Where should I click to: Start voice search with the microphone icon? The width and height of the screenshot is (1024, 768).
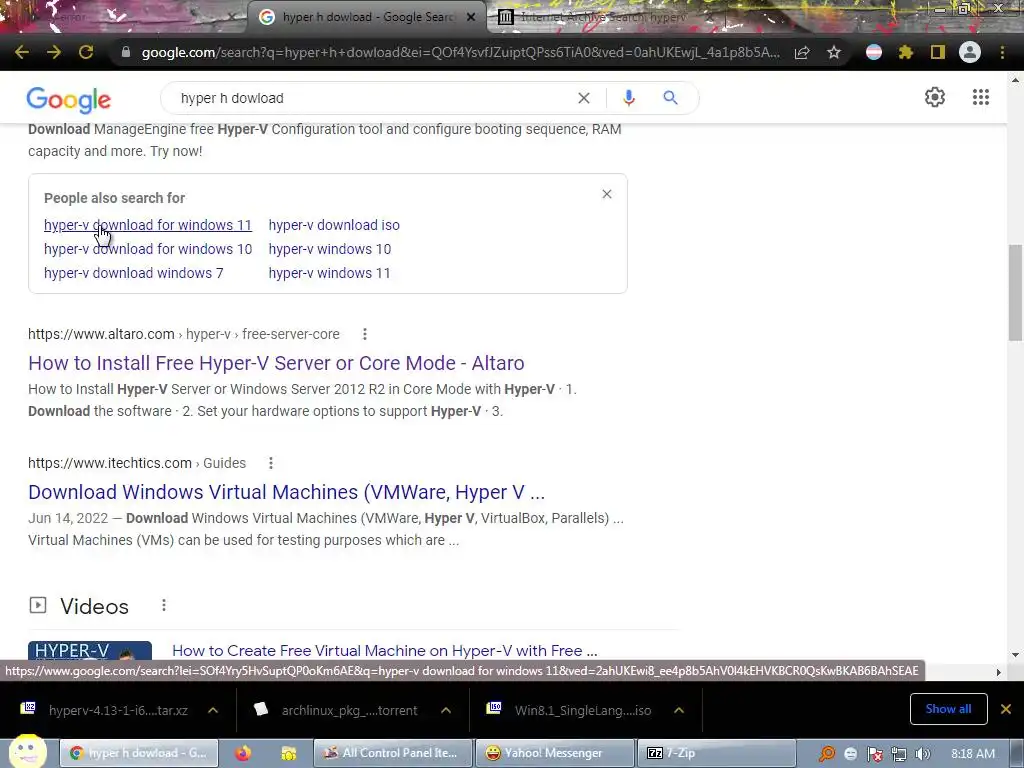(x=629, y=98)
